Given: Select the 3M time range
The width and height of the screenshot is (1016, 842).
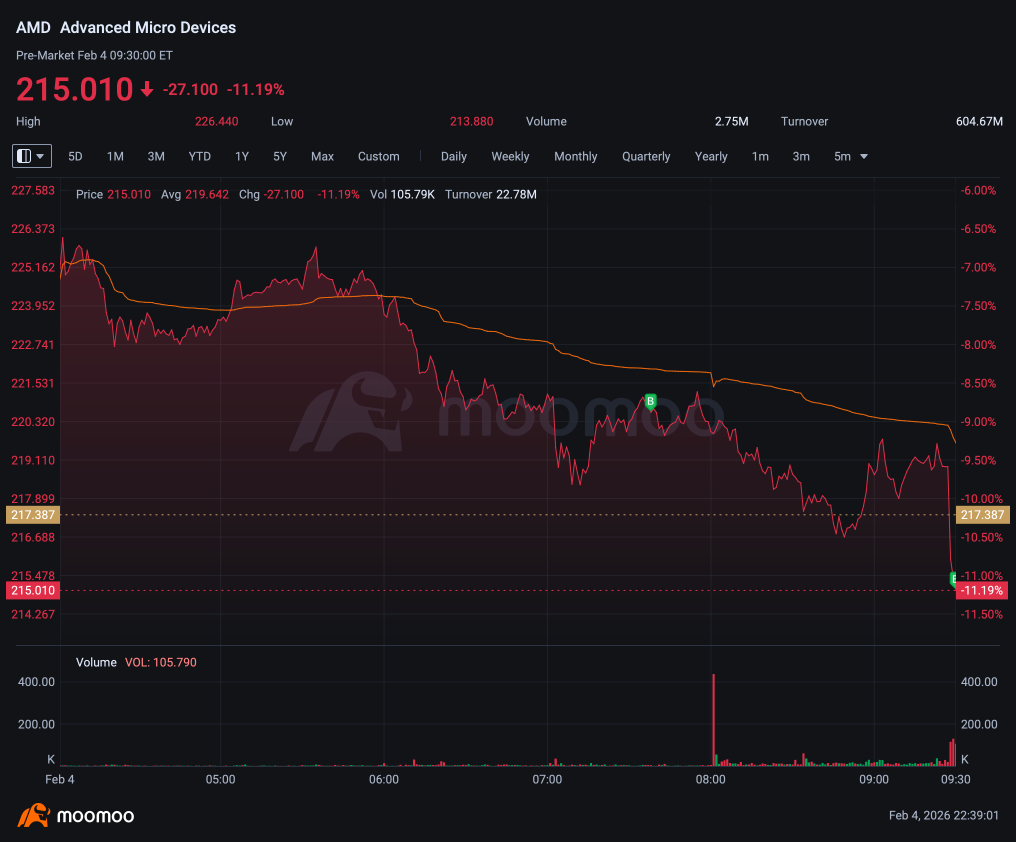Looking at the screenshot, I should [x=156, y=157].
